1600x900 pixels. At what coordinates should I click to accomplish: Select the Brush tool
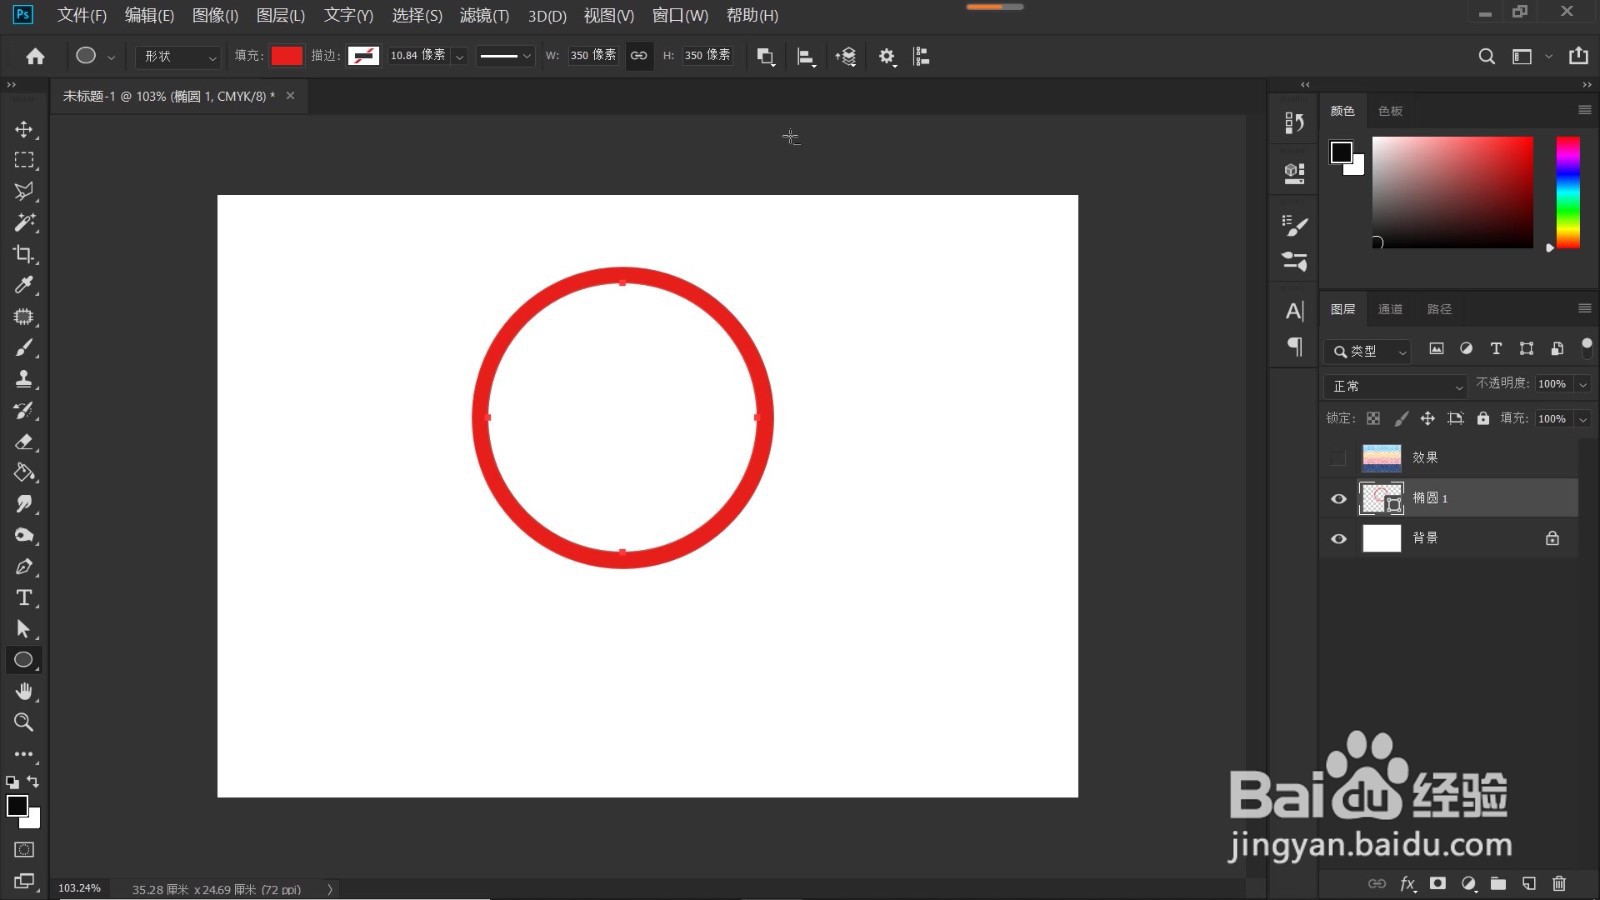point(24,347)
